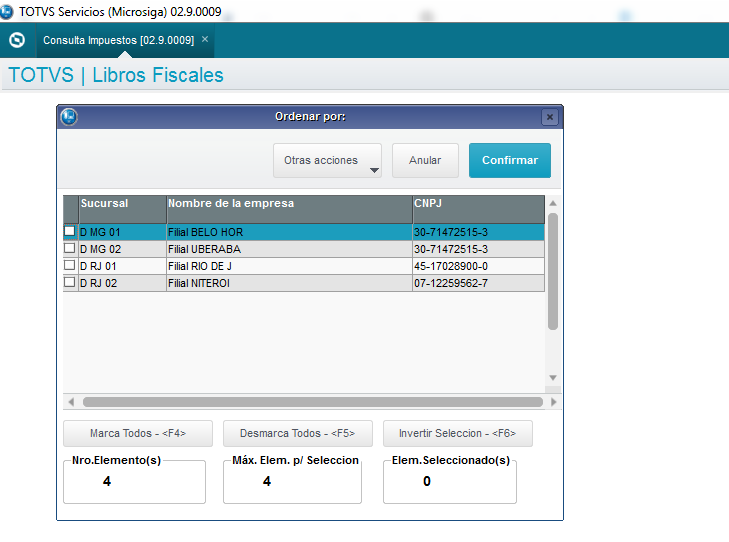Image resolution: width=729 pixels, height=542 pixels.
Task: Click the TOTVS title bar app icon
Action: tap(7, 12)
